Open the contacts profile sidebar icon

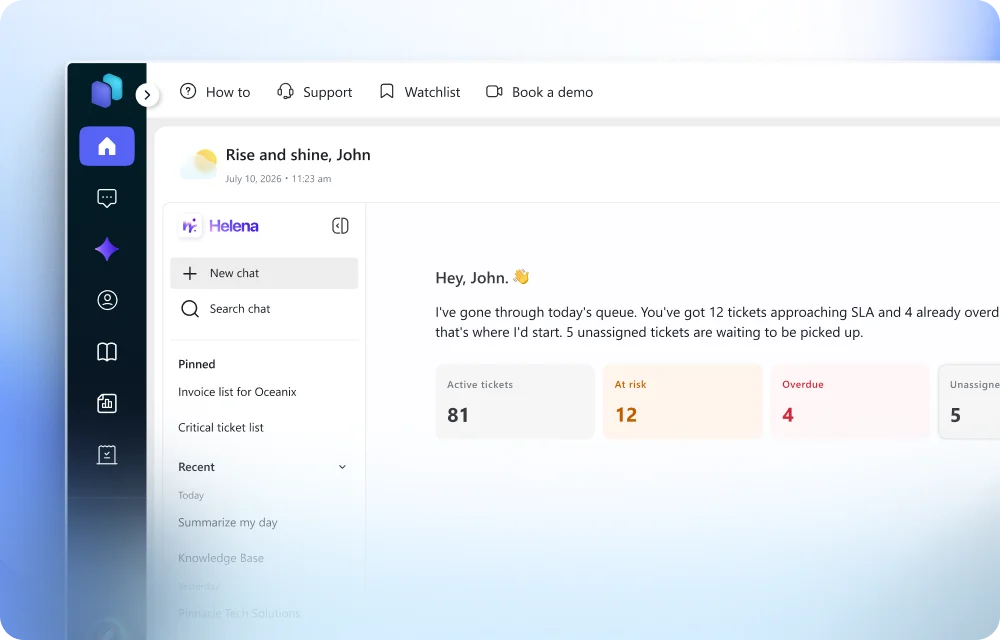107,300
